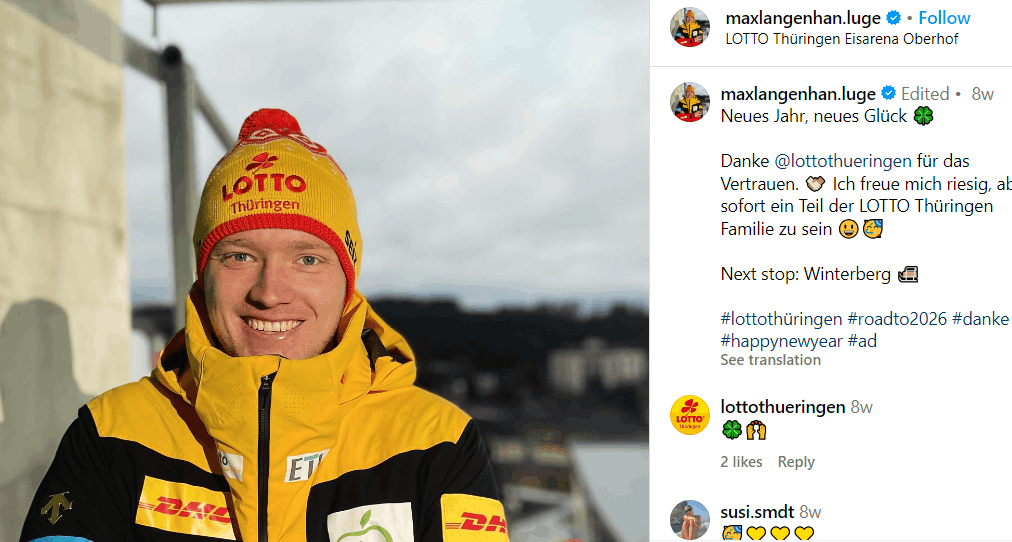Open the #danke hashtag
1012x542 pixels.
click(x=980, y=319)
